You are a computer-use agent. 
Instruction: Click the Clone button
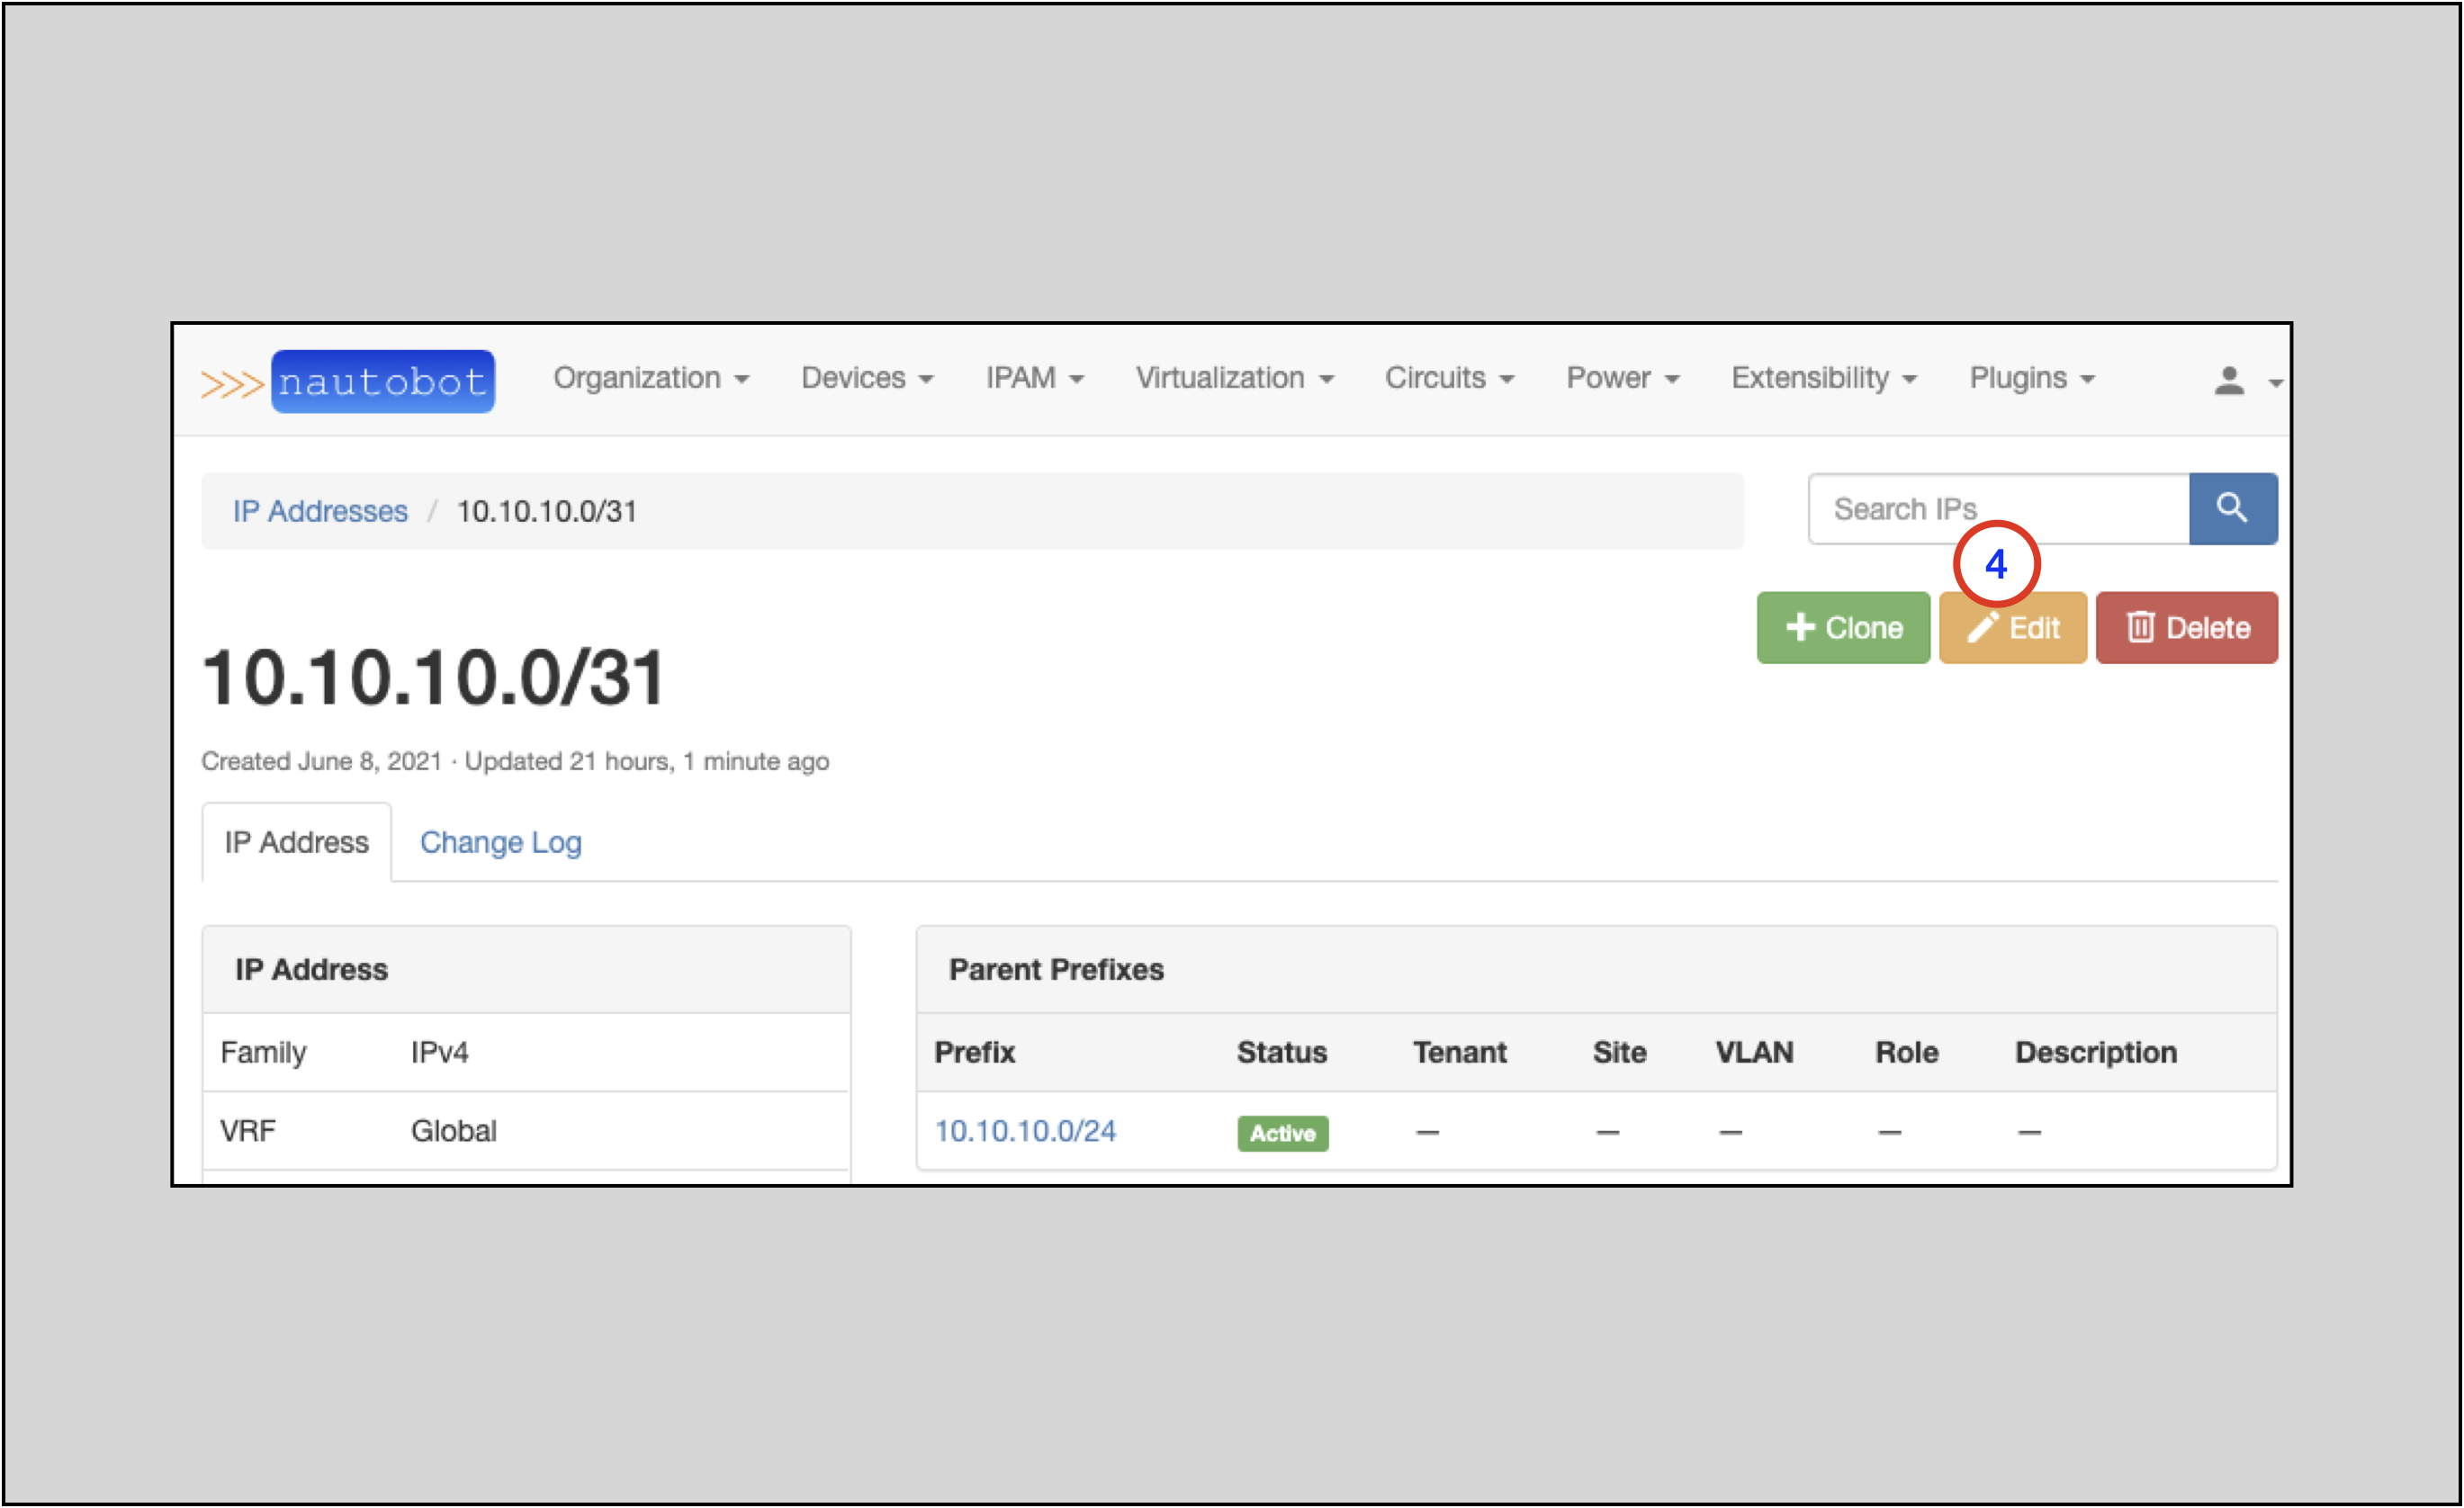(1843, 627)
